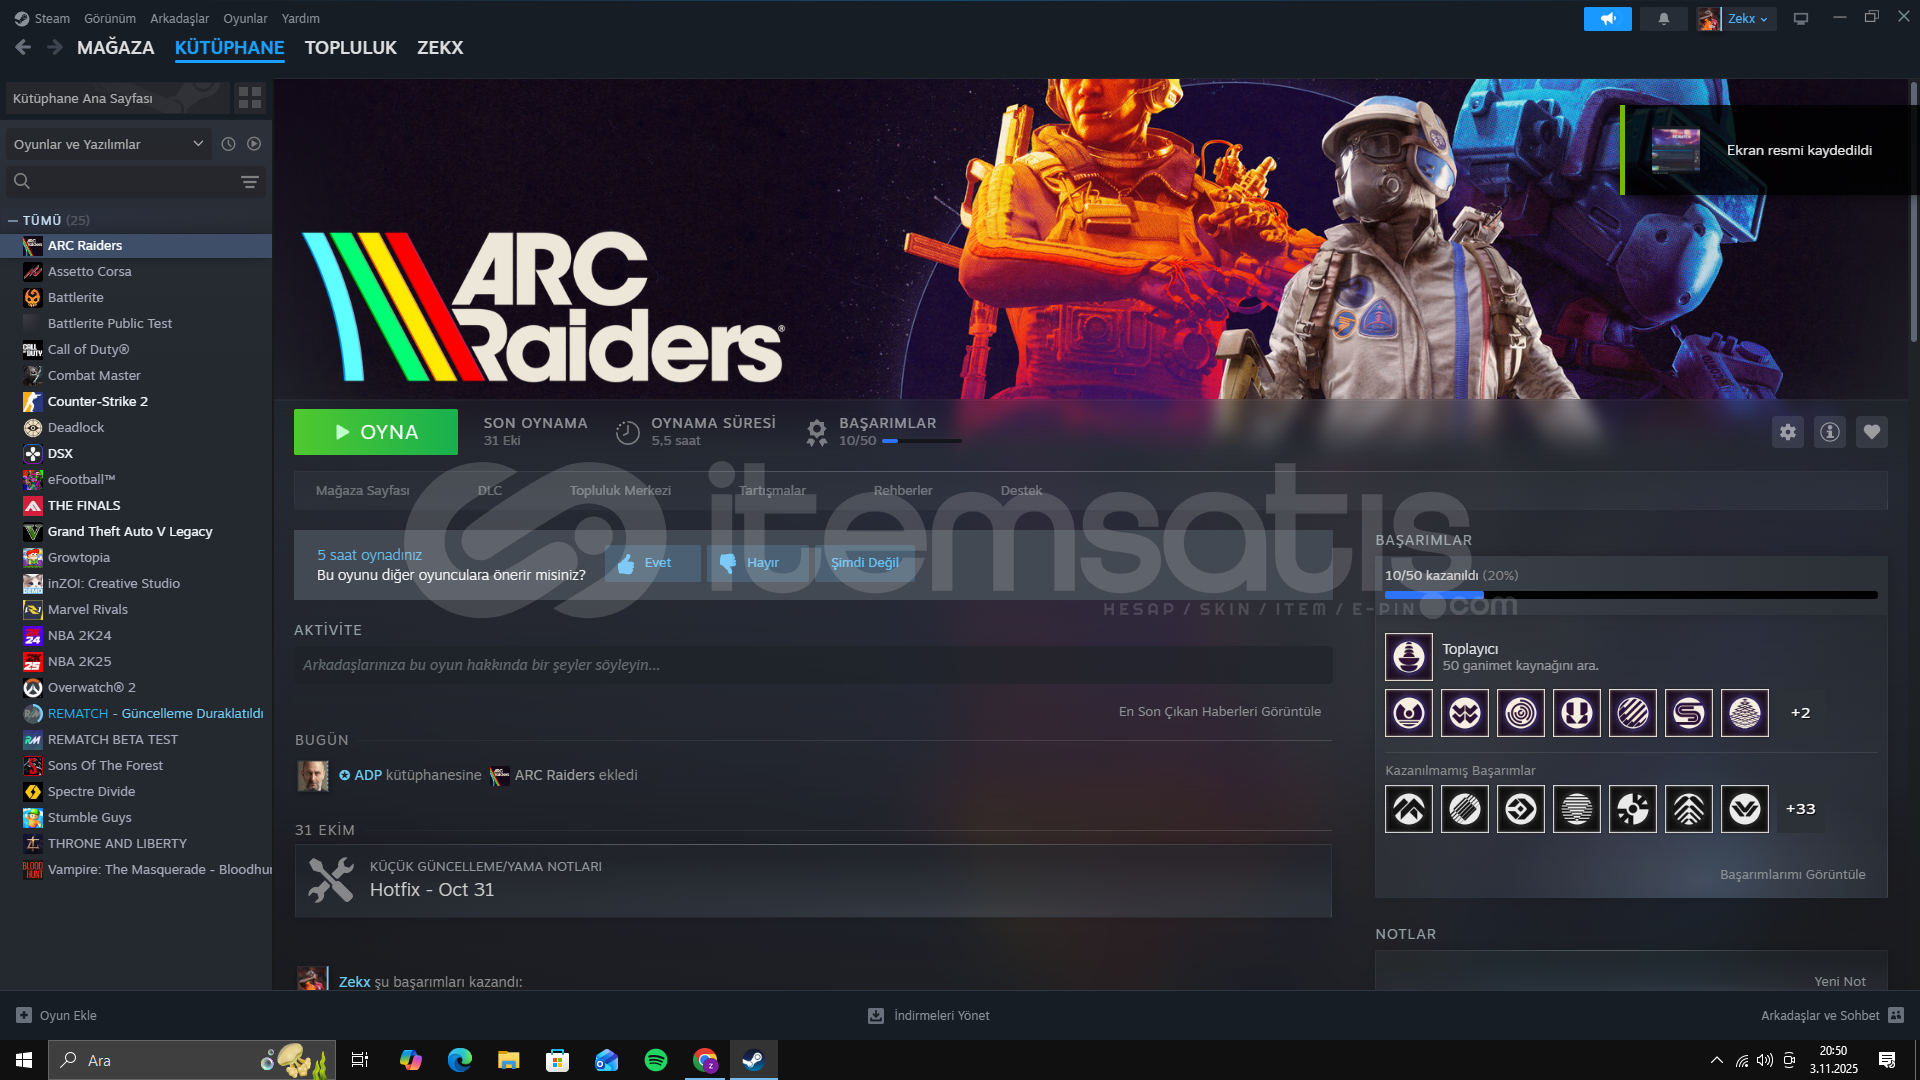Expand Oyunlar ve Yazılımlar dropdown
1920x1080 pixels.
point(108,144)
